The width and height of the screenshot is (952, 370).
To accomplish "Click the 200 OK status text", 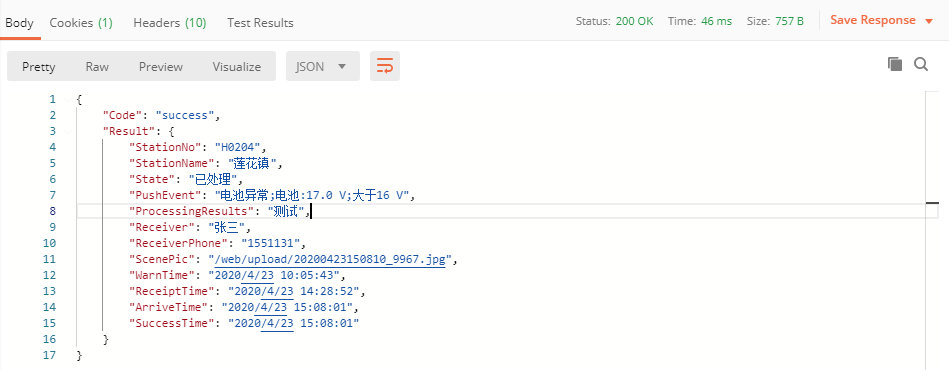I will tap(634, 21).
